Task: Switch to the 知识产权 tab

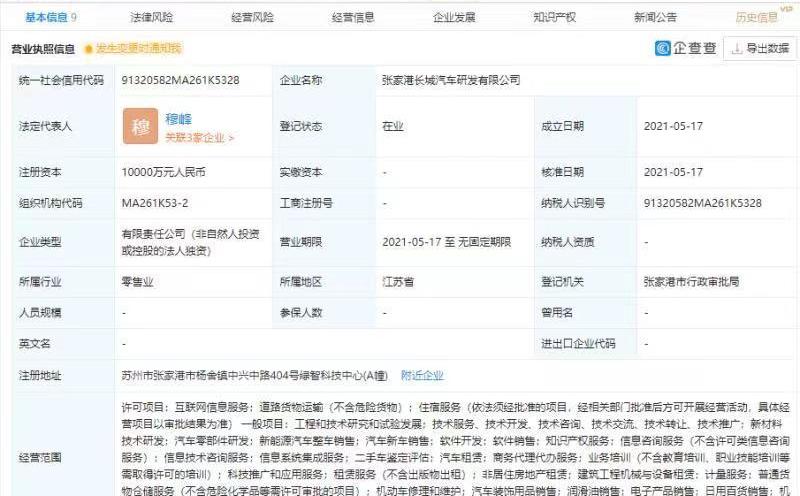Action: pos(555,17)
